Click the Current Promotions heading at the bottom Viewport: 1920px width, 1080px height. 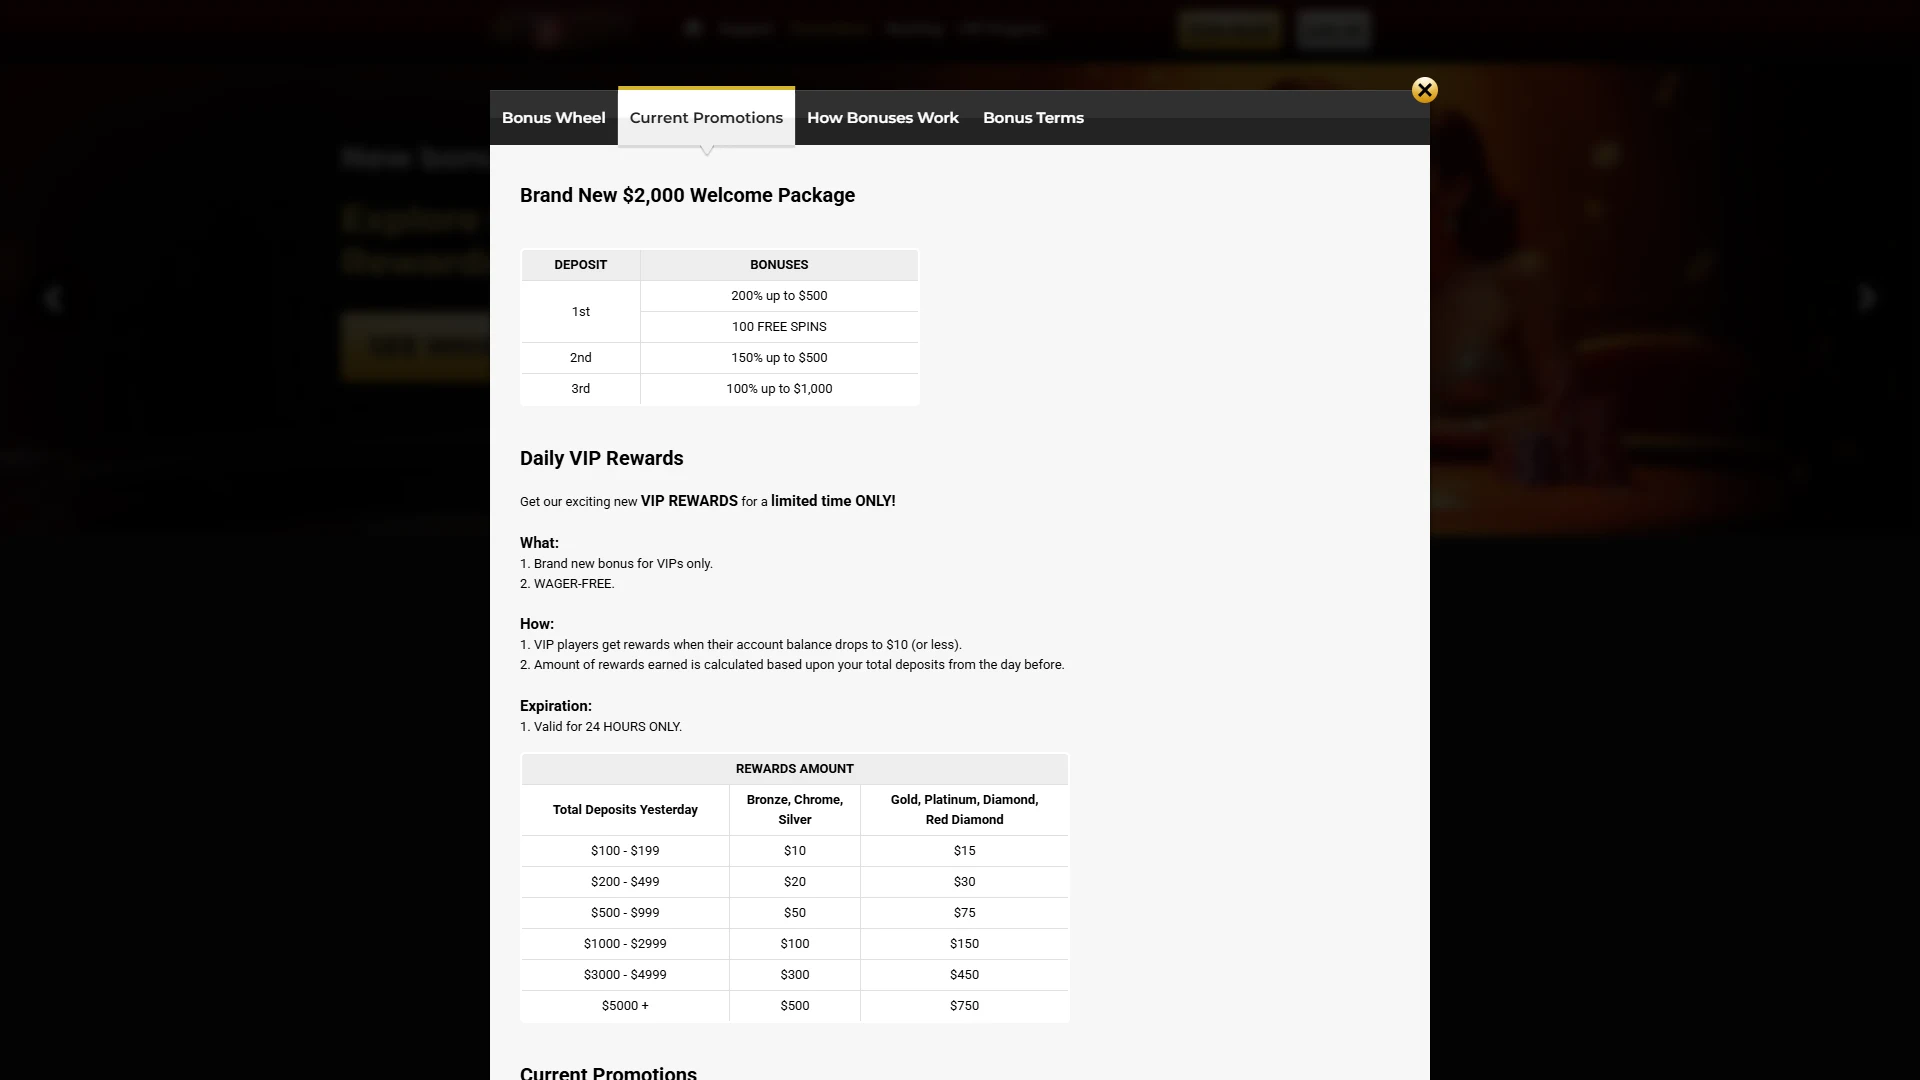click(x=608, y=1072)
